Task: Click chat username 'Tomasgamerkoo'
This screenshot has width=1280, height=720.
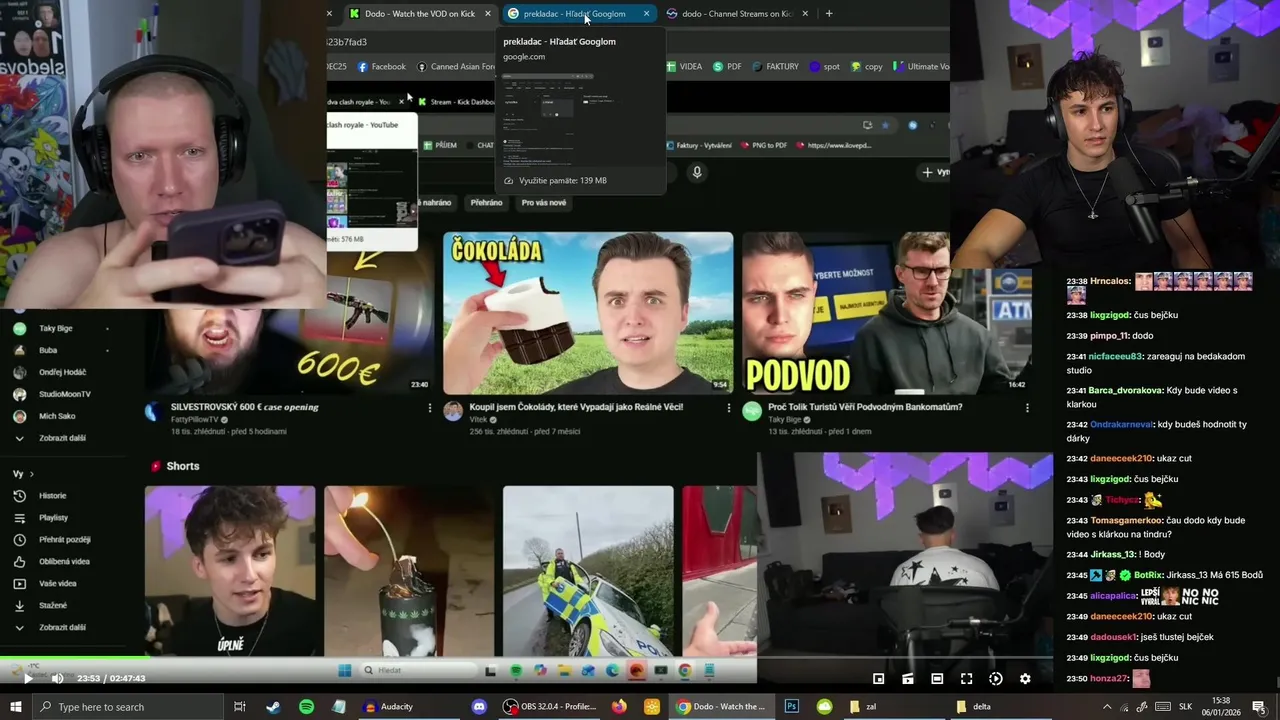Action: 1127,521
